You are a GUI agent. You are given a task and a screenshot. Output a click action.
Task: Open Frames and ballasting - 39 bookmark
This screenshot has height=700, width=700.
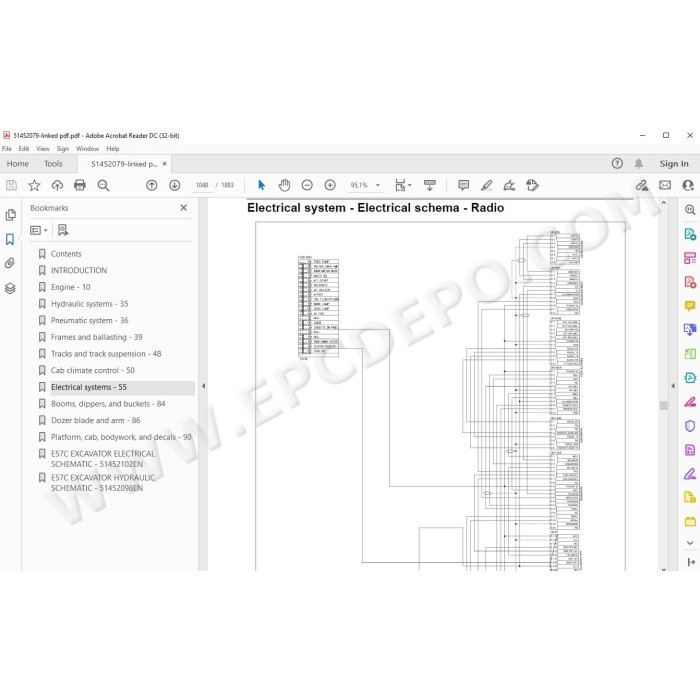tap(96, 337)
